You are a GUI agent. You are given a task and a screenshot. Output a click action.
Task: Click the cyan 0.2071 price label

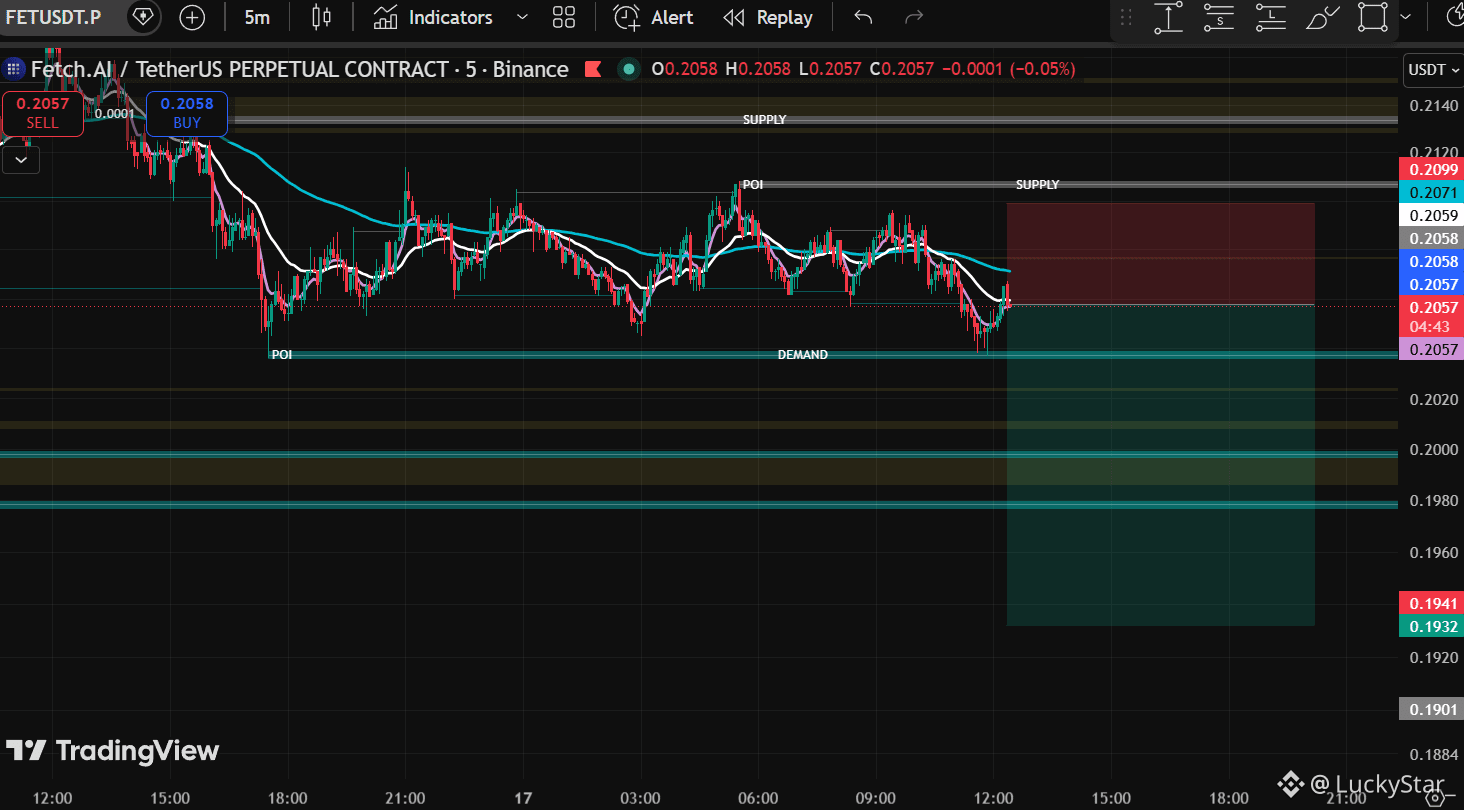(x=1432, y=192)
